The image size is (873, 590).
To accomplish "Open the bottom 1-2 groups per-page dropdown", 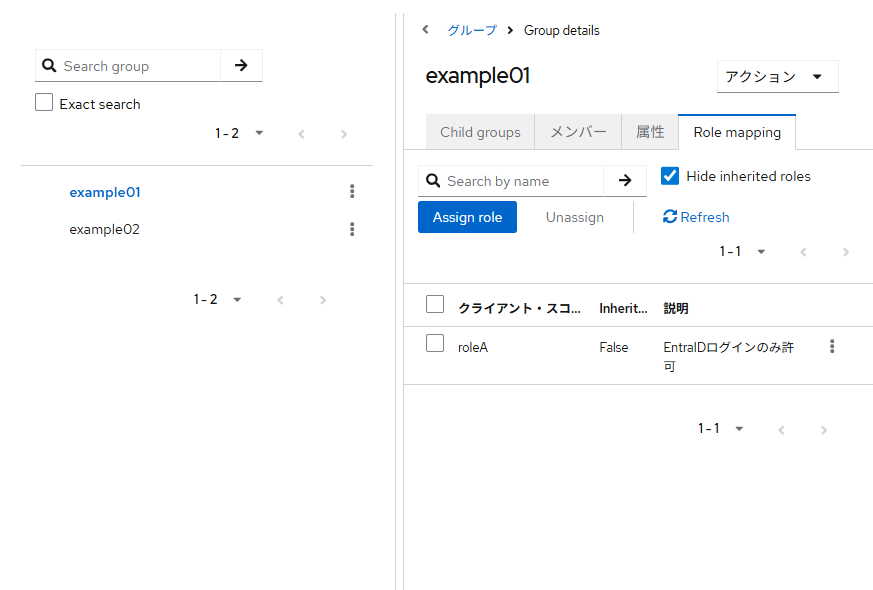I will 218,299.
